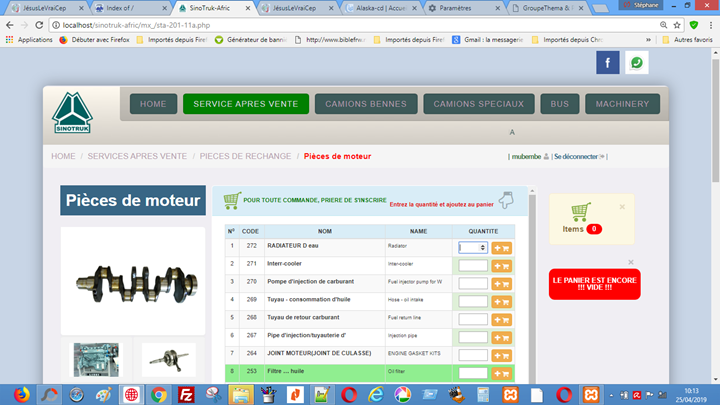Click the Sinotruk logo

[72, 112]
